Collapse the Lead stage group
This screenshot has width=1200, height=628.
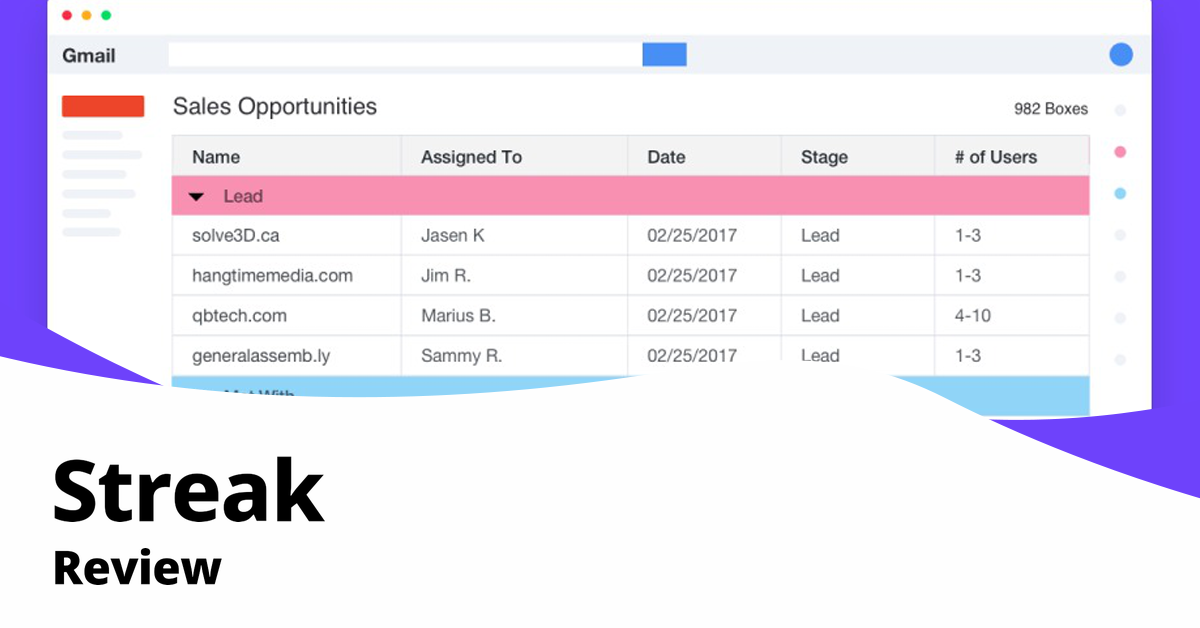pos(197,197)
